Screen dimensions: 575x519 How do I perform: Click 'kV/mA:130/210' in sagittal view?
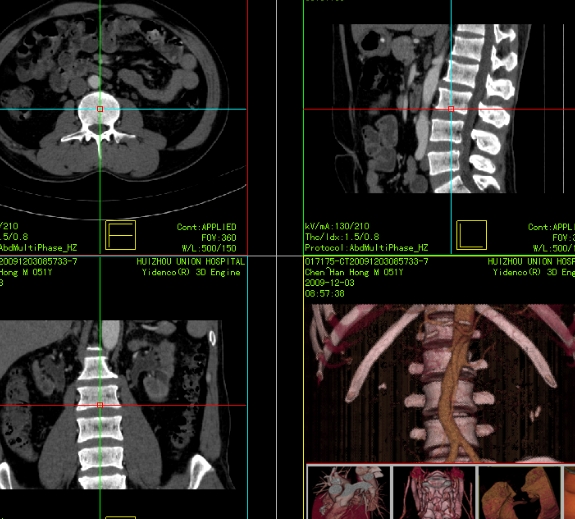337,226
